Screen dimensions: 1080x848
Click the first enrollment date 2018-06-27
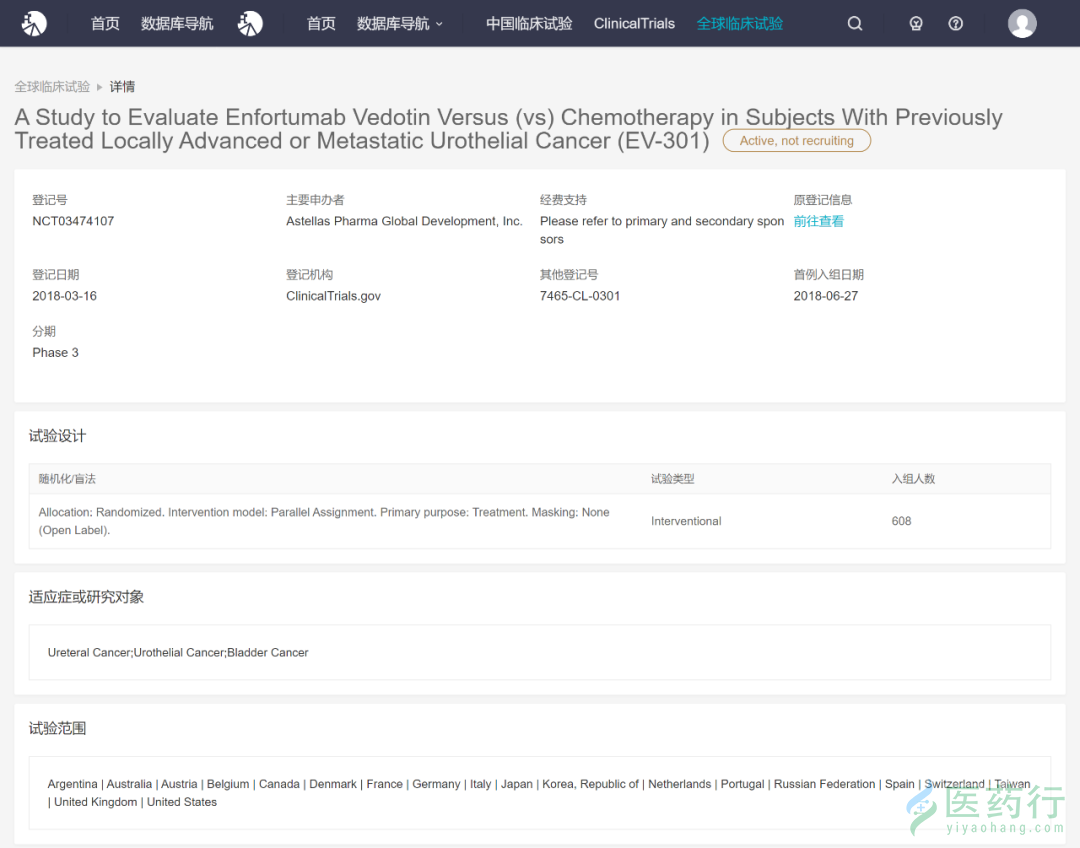coord(826,296)
